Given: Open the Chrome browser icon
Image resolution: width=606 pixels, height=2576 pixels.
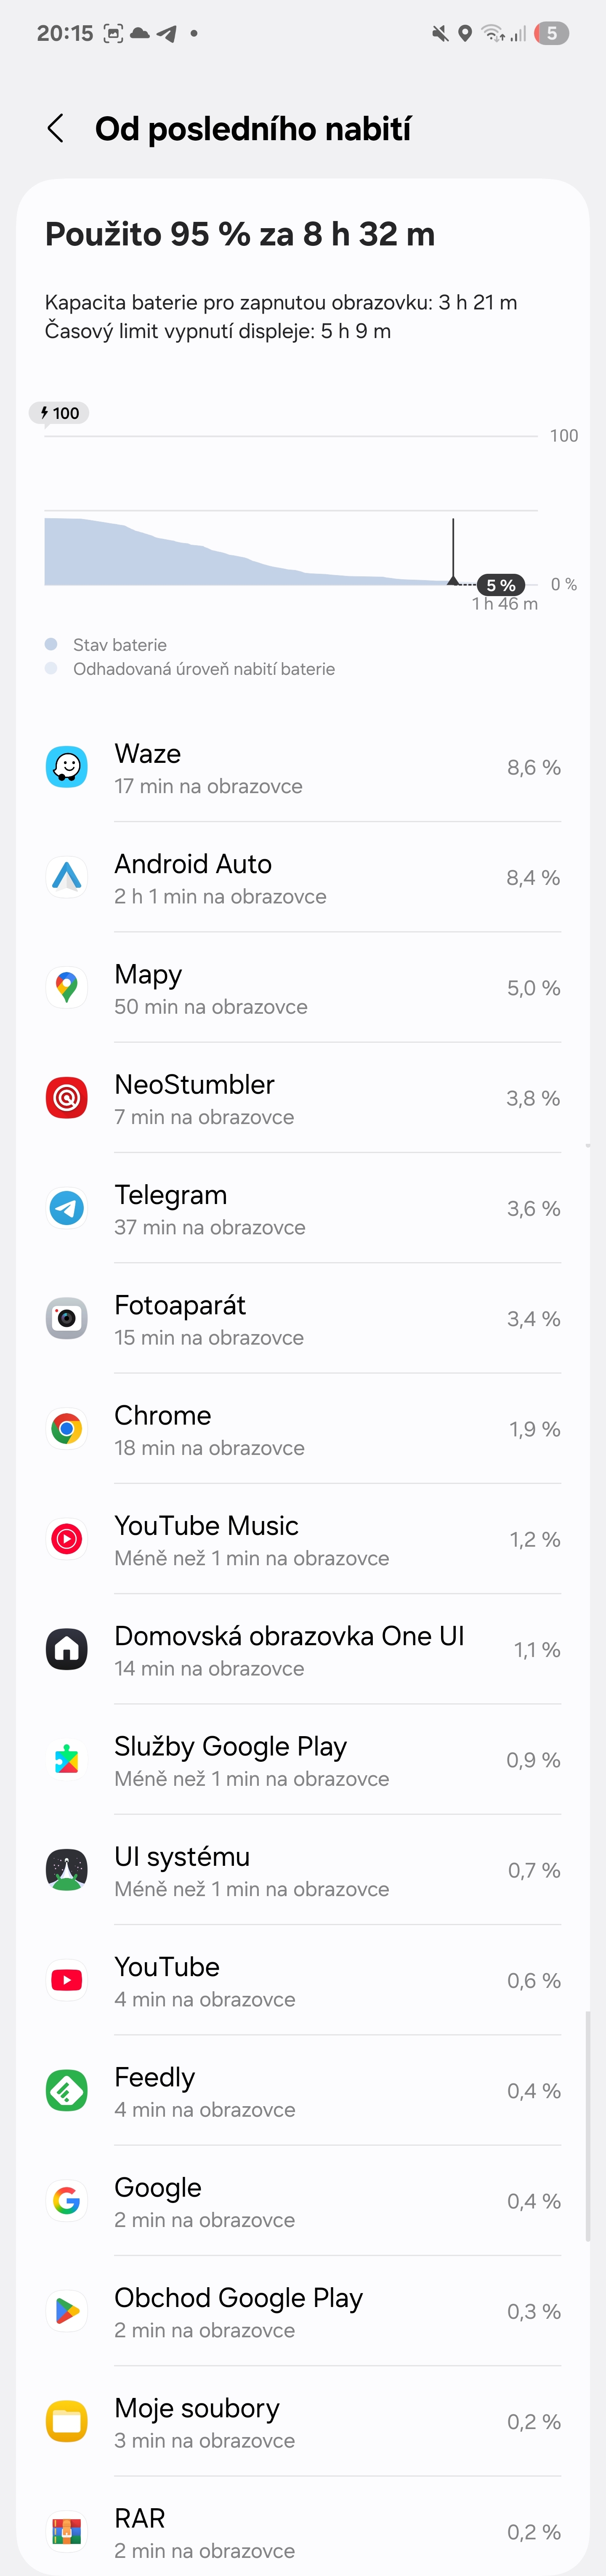Looking at the screenshot, I should [66, 1428].
